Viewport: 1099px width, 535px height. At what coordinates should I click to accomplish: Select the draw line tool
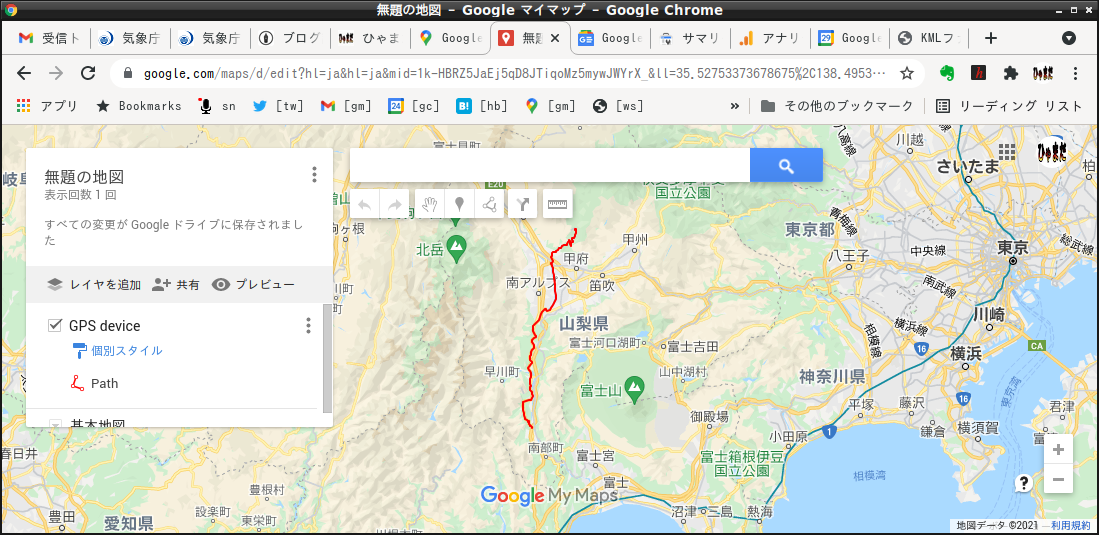[489, 205]
